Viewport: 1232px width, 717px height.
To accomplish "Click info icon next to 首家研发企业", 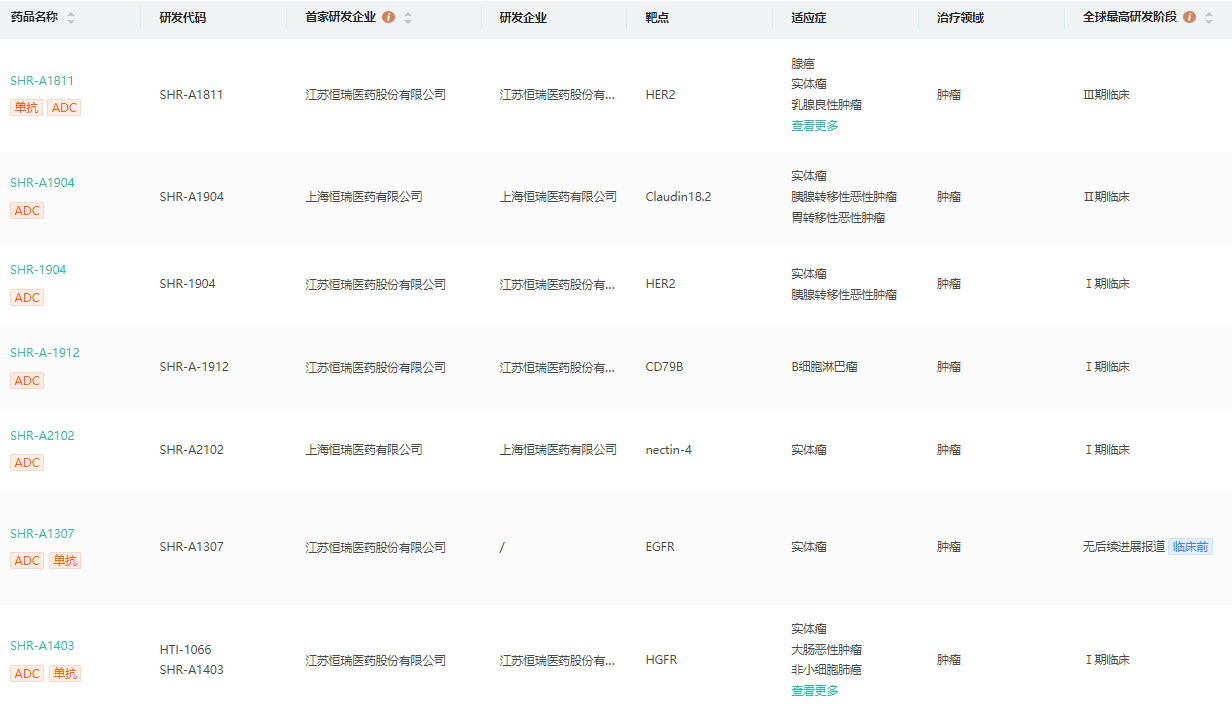I will click(389, 18).
